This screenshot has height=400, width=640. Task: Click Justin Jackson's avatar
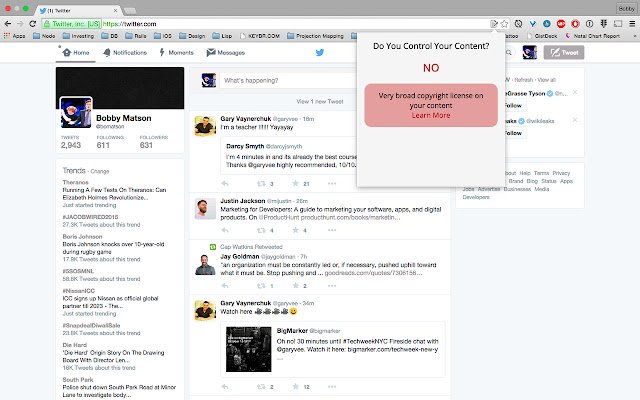[205, 209]
